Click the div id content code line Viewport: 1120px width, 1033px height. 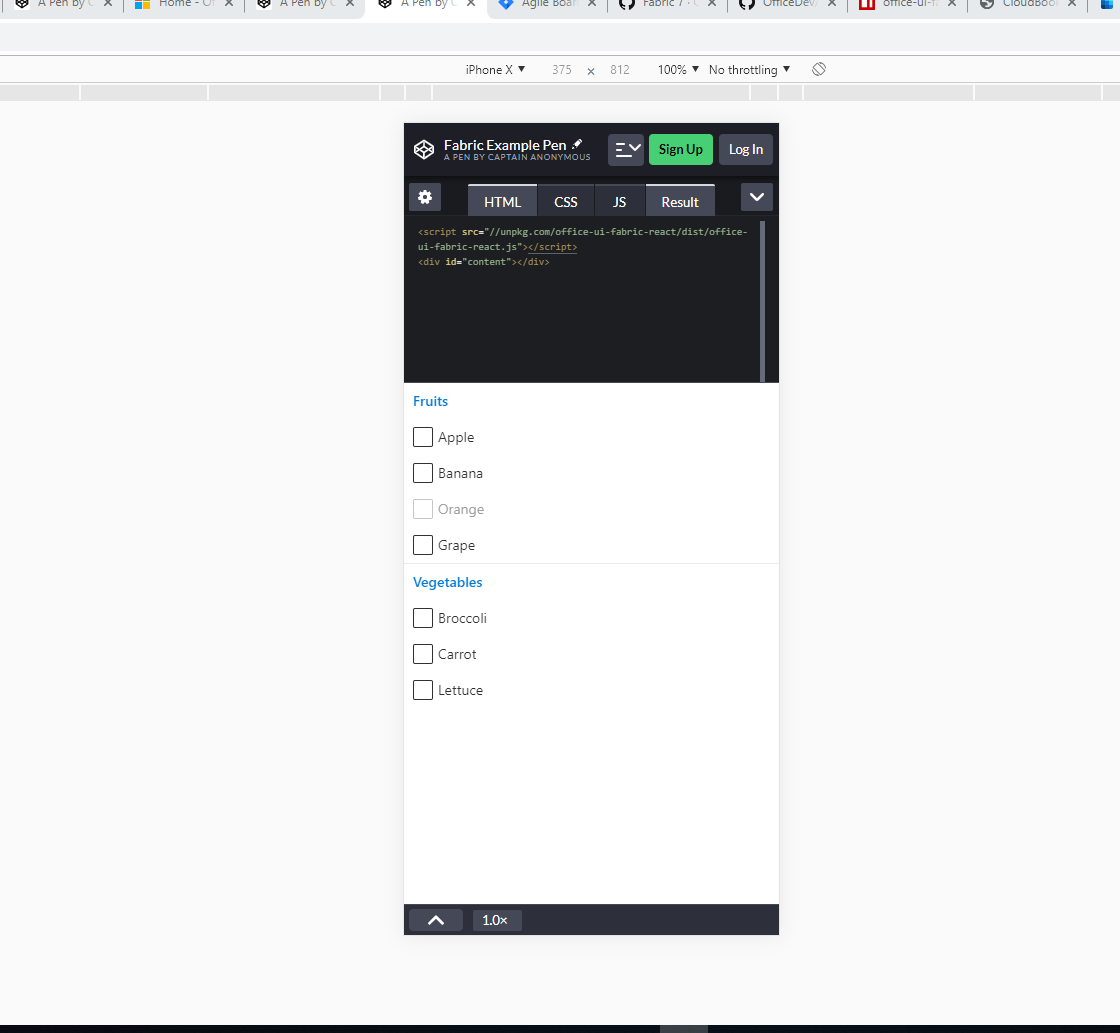[484, 262]
